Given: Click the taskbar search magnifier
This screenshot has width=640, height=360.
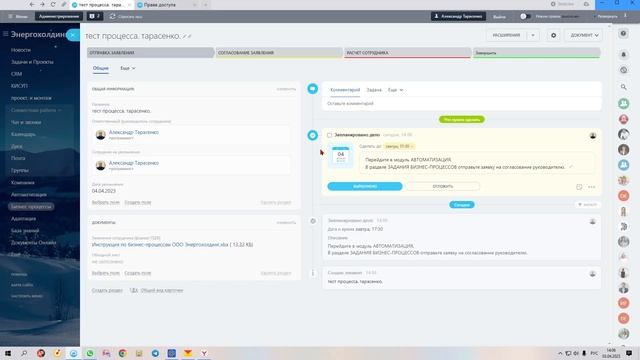Looking at the screenshot, I should pos(24,353).
